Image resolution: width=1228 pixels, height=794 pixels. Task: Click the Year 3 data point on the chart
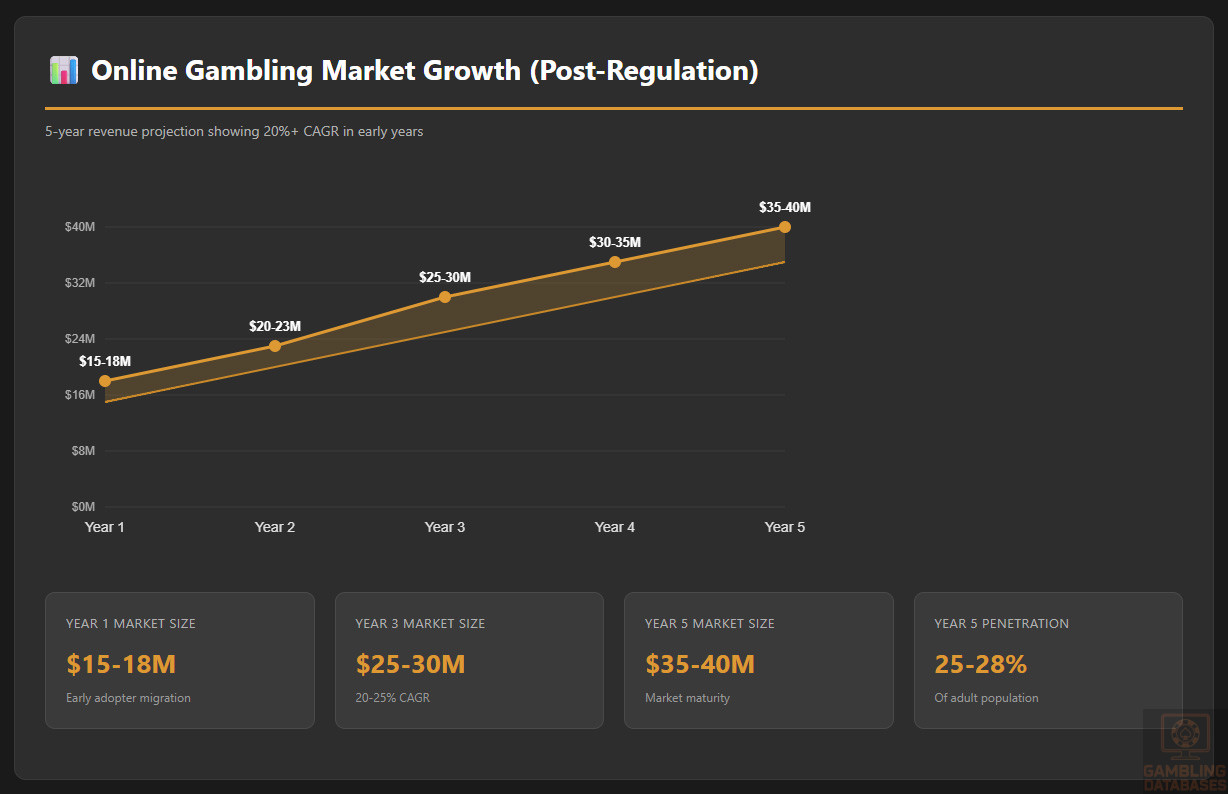[x=445, y=297]
